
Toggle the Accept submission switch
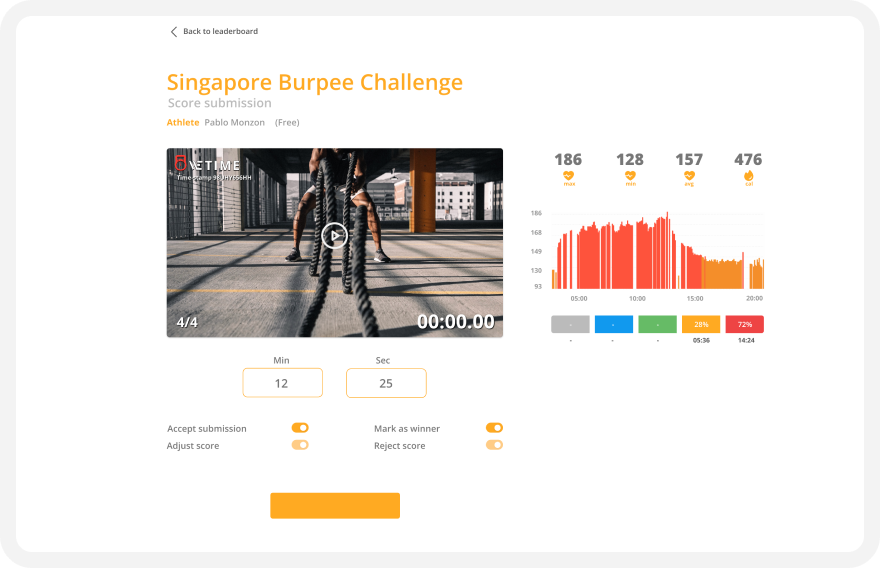pos(300,428)
